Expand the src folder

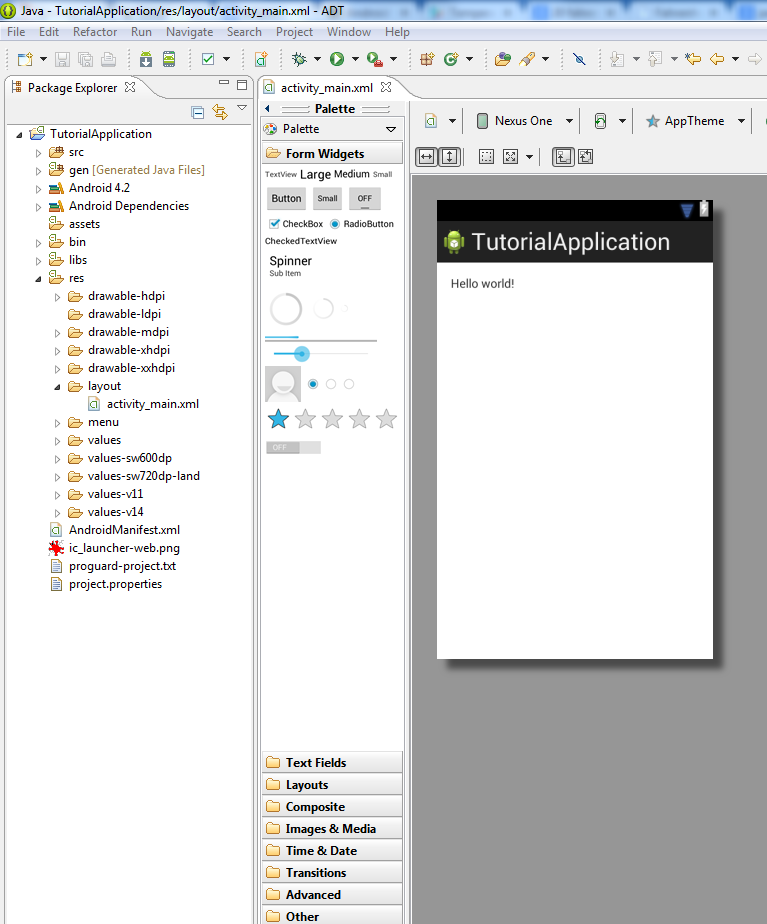tap(38, 153)
